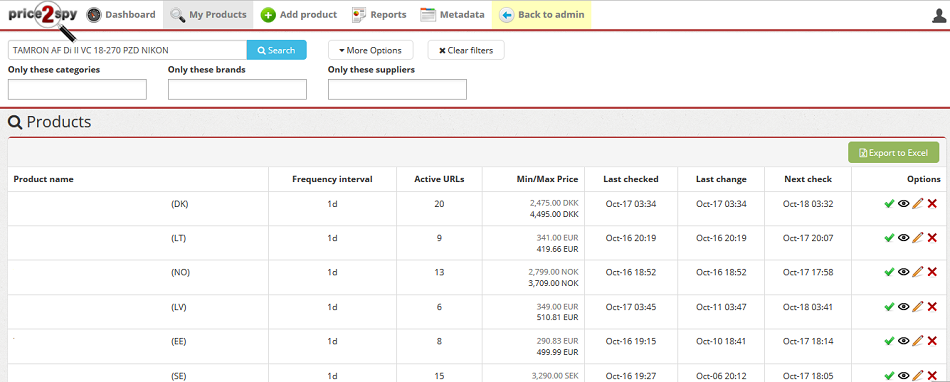The height and width of the screenshot is (382, 950).
Task: Click the 419.66 EUR max price
Action: (557, 249)
